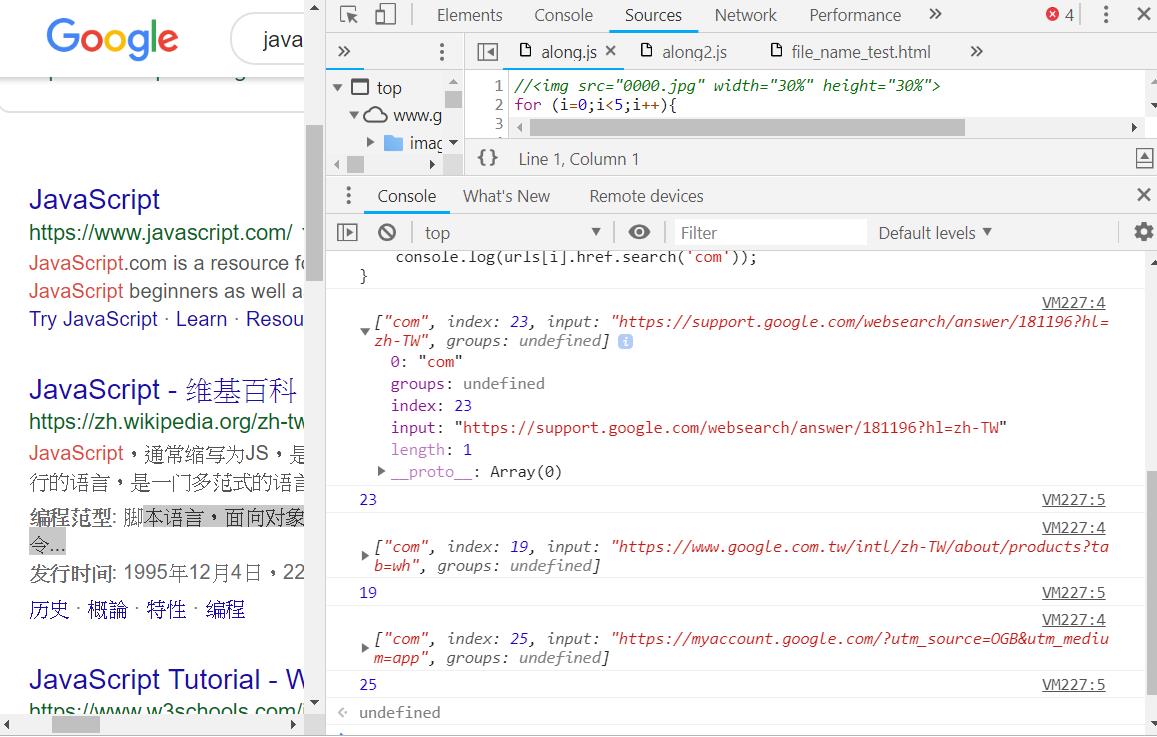Click the 'index: 23' property row

(431, 406)
